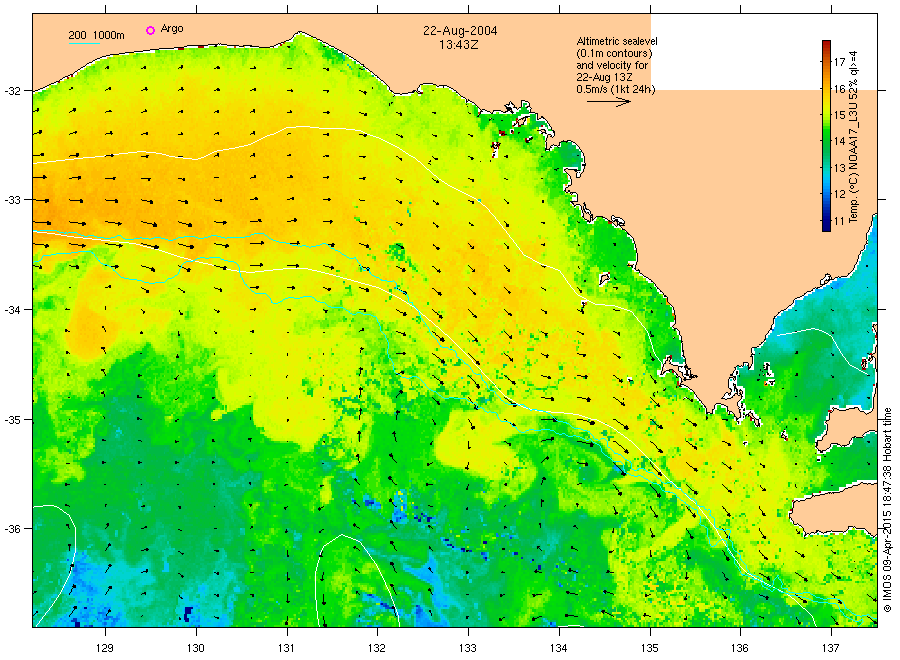The width and height of the screenshot is (900, 660).
Task: Click the latitude axis label -35
Action: 12,420
